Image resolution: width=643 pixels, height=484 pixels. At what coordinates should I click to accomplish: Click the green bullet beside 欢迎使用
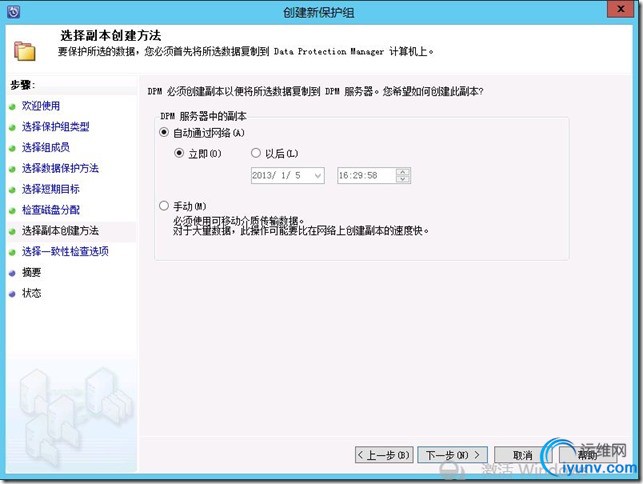click(12, 107)
